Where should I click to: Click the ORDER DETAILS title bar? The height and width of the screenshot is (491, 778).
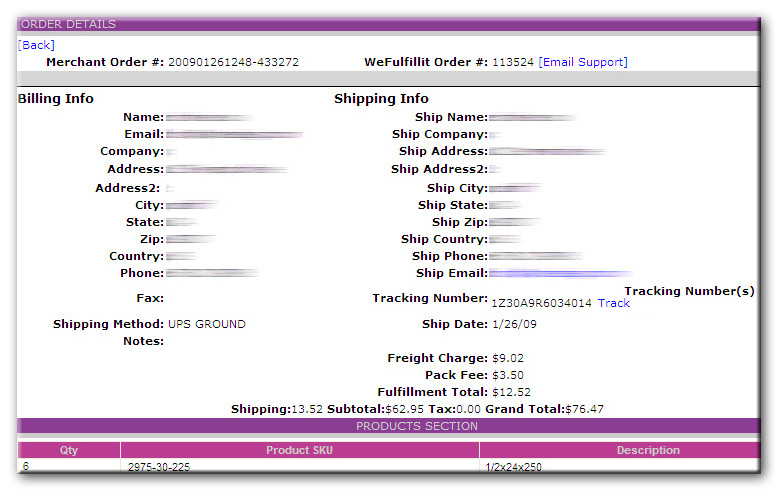tap(389, 24)
